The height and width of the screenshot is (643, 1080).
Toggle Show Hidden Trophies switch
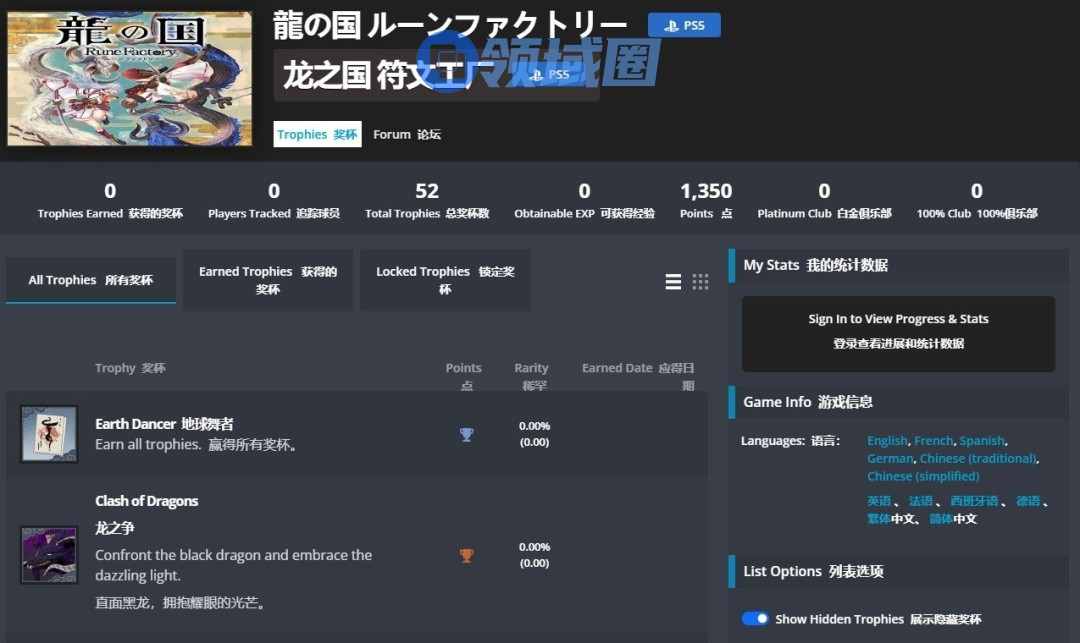click(x=755, y=619)
